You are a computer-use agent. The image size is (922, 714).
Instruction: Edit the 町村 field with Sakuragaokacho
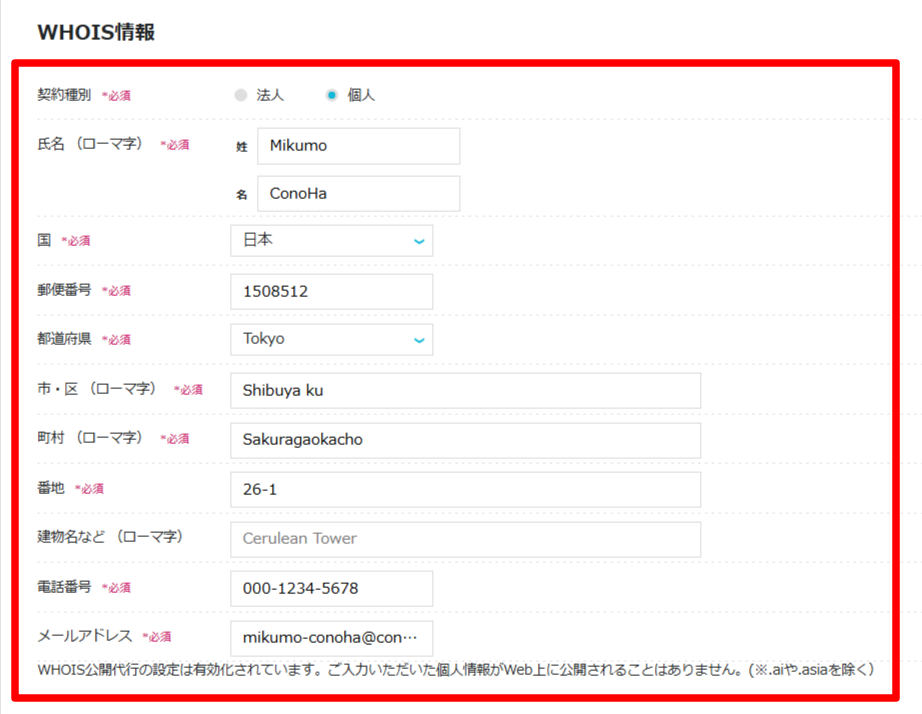point(465,440)
